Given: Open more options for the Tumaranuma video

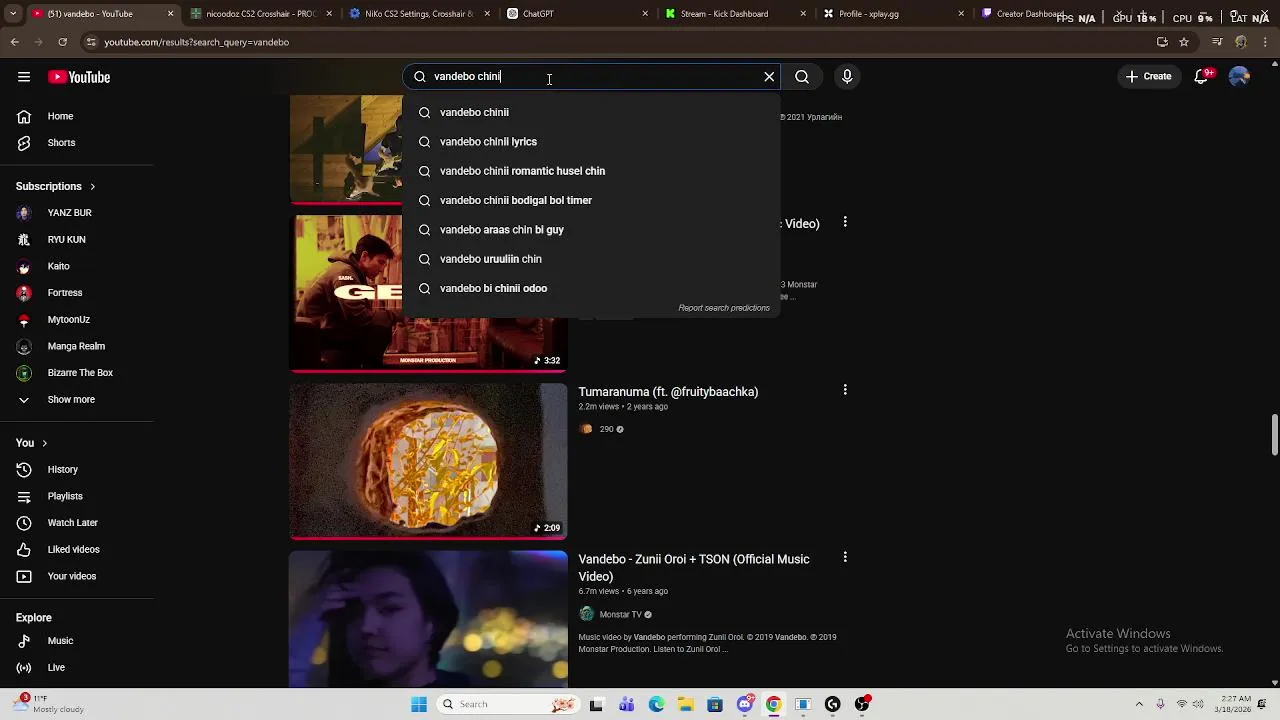Looking at the screenshot, I should pyautogui.click(x=845, y=390).
